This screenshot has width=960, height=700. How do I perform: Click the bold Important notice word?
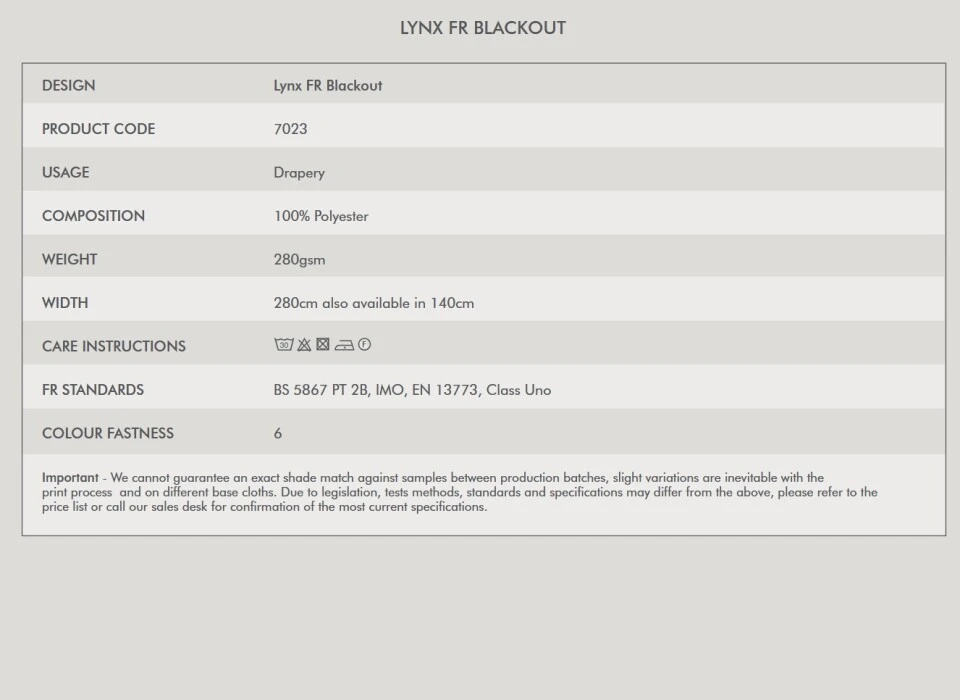70,478
